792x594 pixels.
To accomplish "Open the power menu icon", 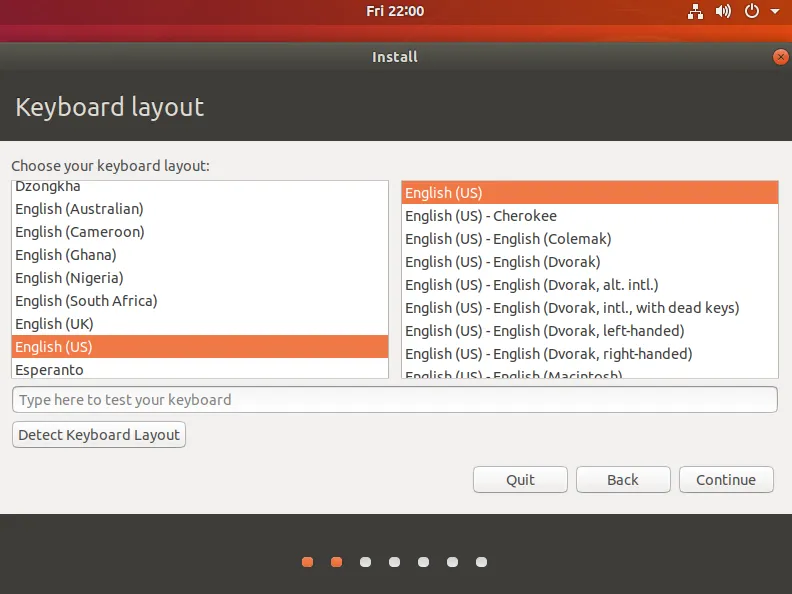I will coord(752,11).
